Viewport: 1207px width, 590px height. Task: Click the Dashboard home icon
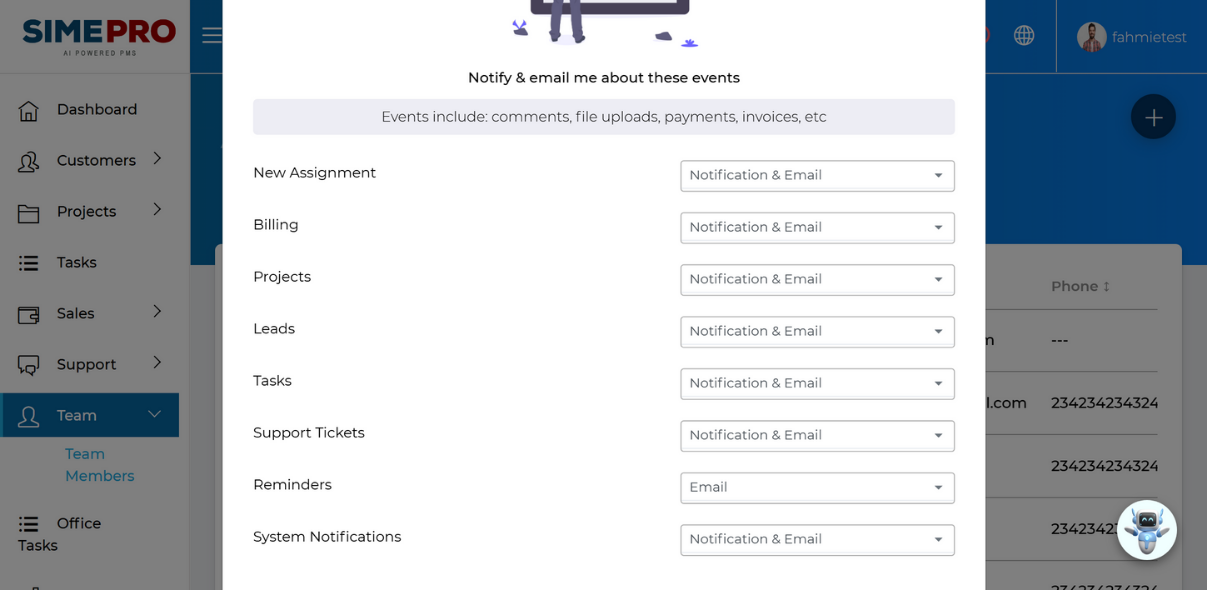point(29,110)
